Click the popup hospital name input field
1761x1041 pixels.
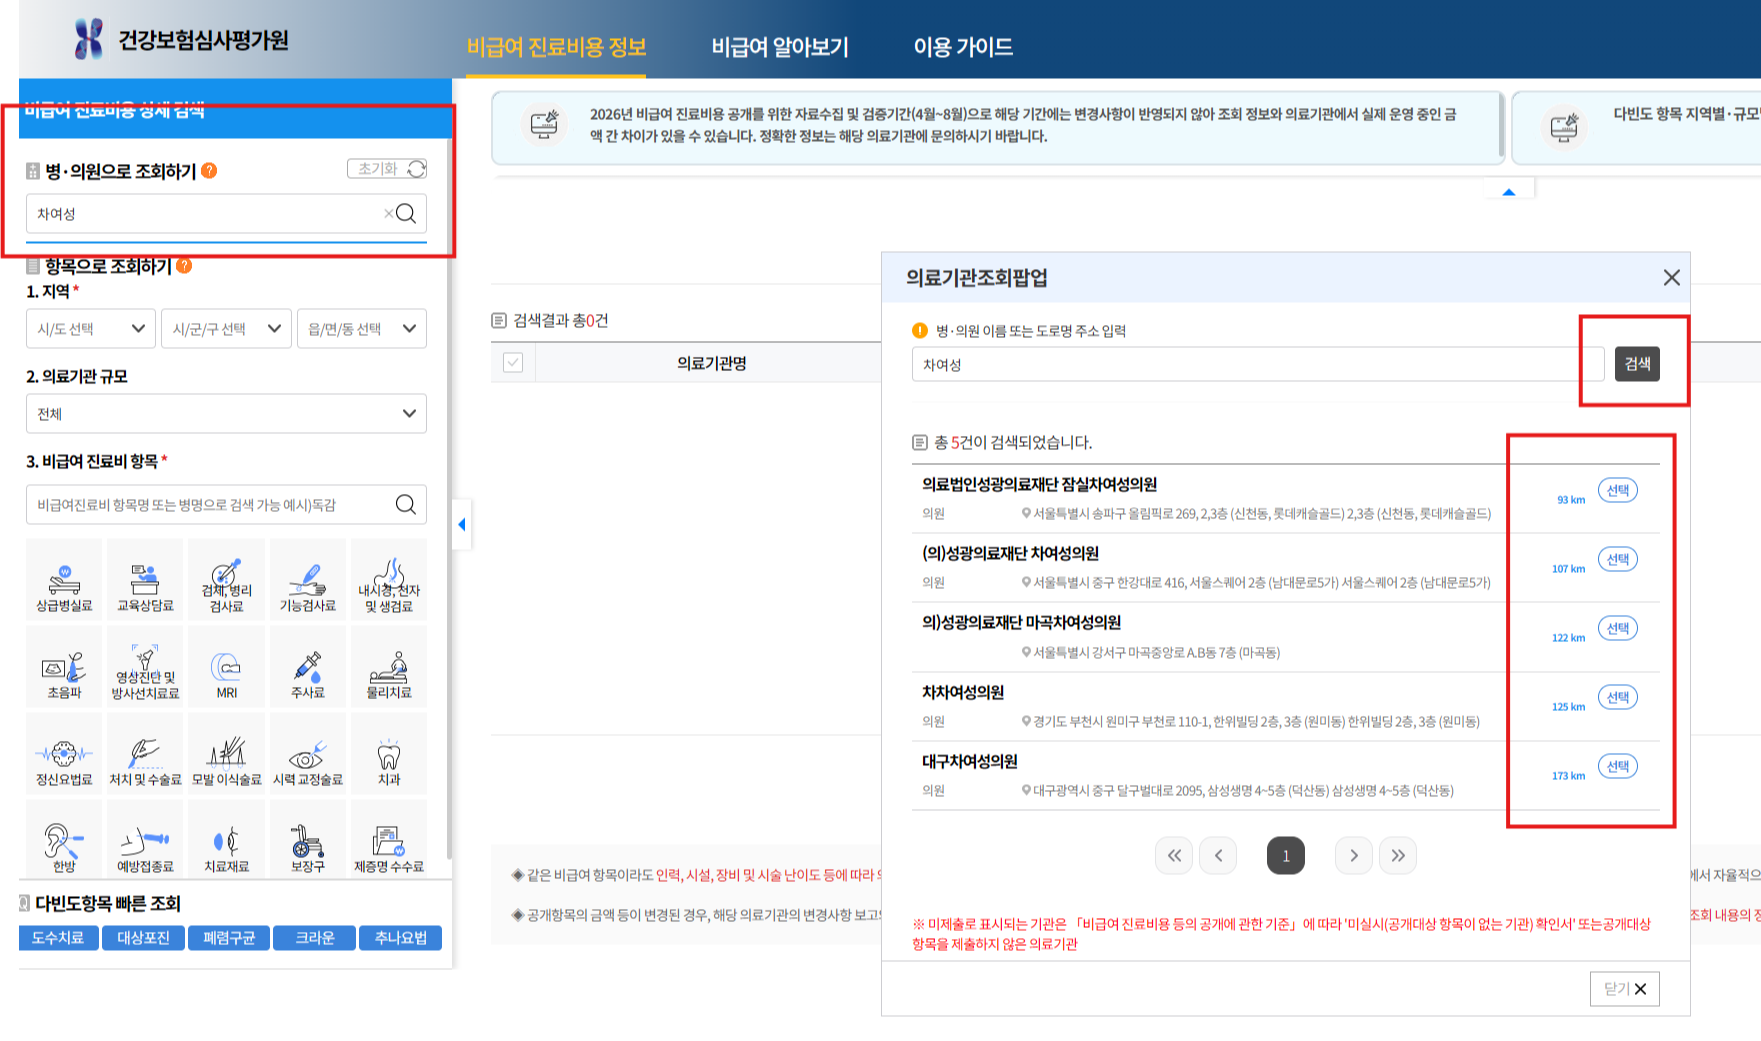(x=1258, y=364)
